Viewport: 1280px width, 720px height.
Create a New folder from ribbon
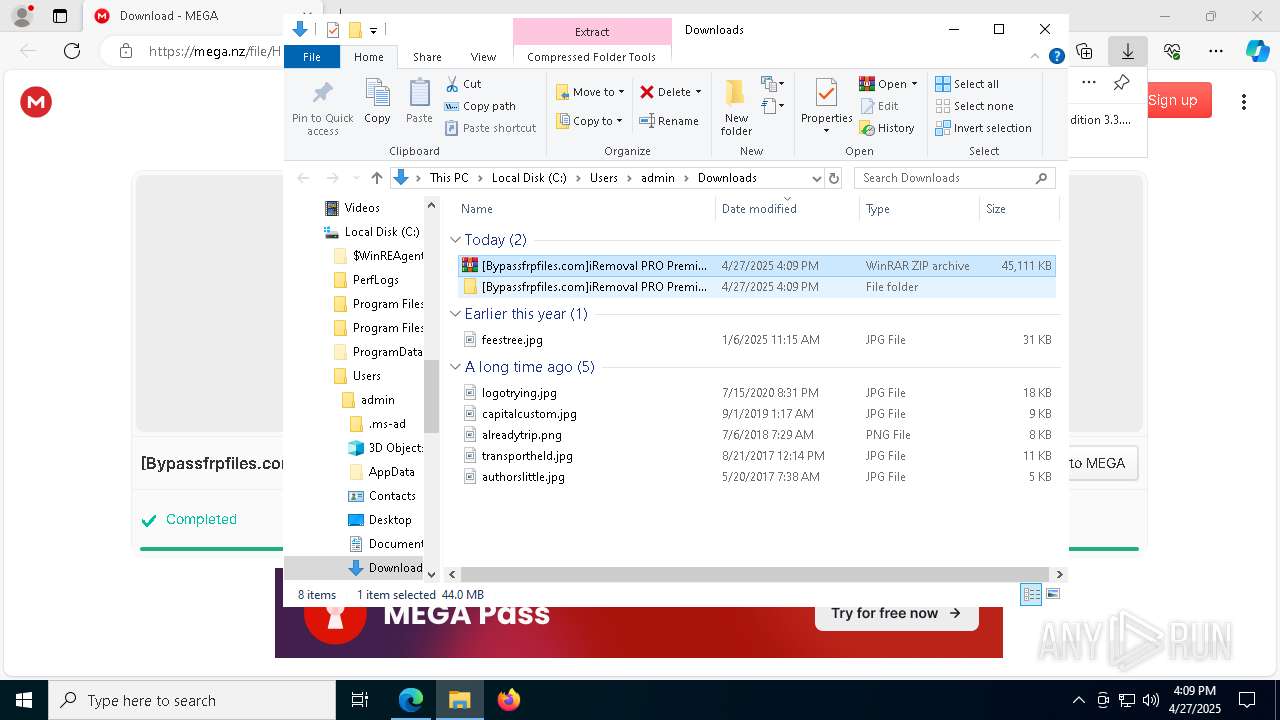736,107
